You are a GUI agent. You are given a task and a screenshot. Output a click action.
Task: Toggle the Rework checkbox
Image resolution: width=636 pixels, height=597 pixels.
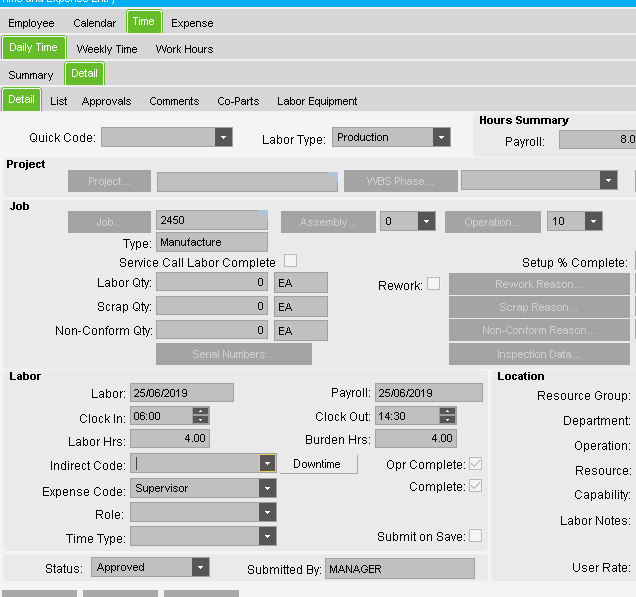pos(434,283)
